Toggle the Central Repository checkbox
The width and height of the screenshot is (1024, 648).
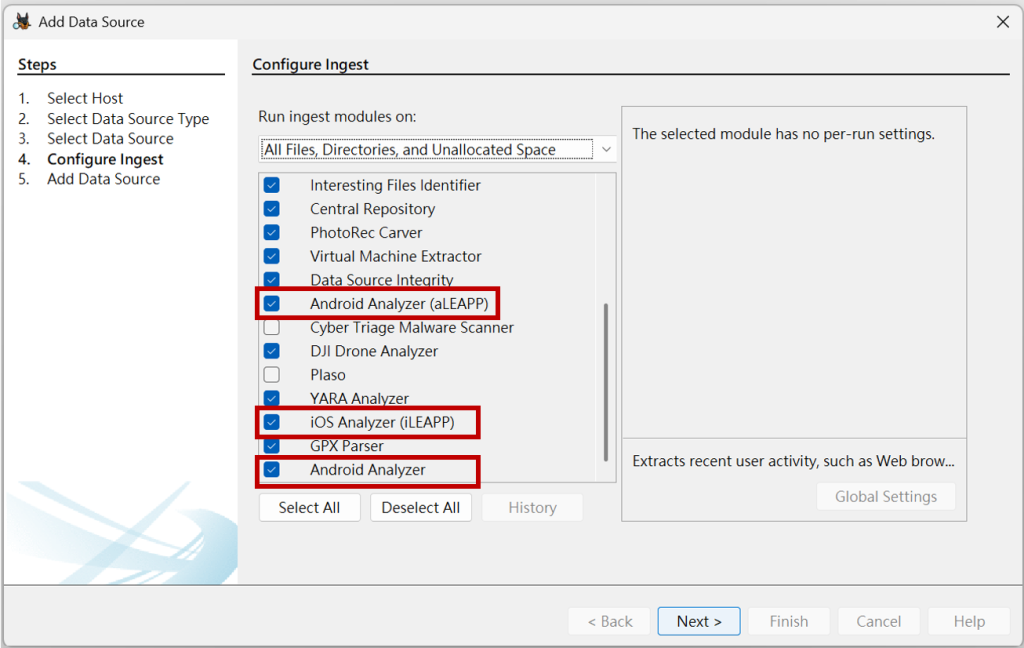[272, 209]
